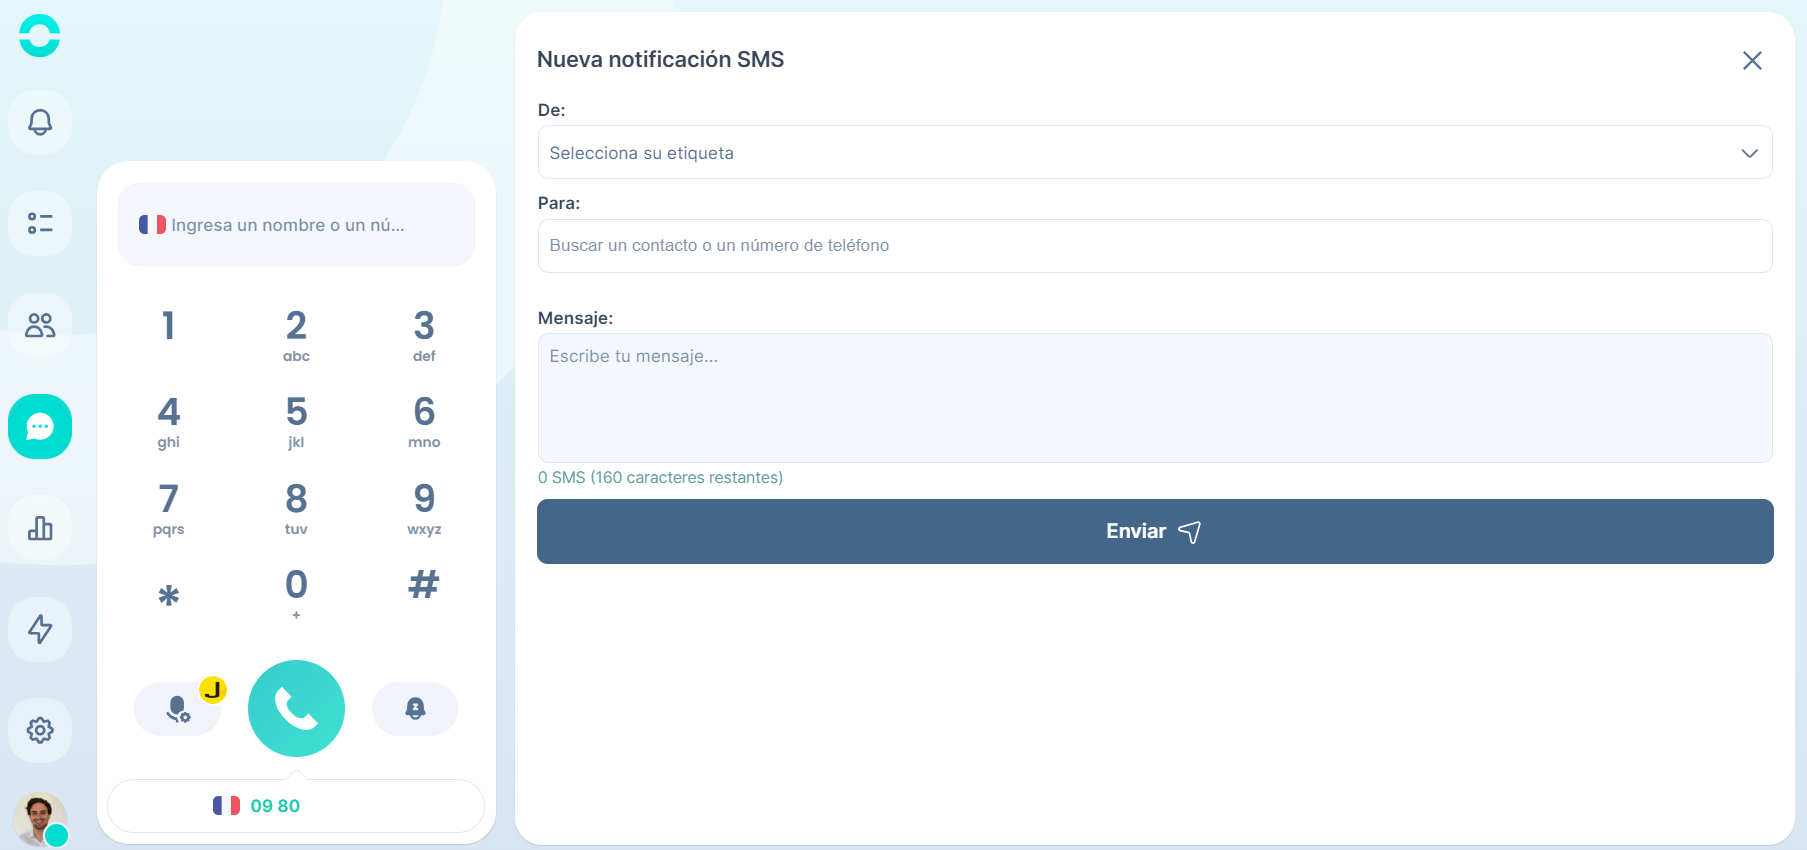The image size is (1807, 850).
Task: Tap keypad digit 9 wxyz
Action: pos(424,508)
